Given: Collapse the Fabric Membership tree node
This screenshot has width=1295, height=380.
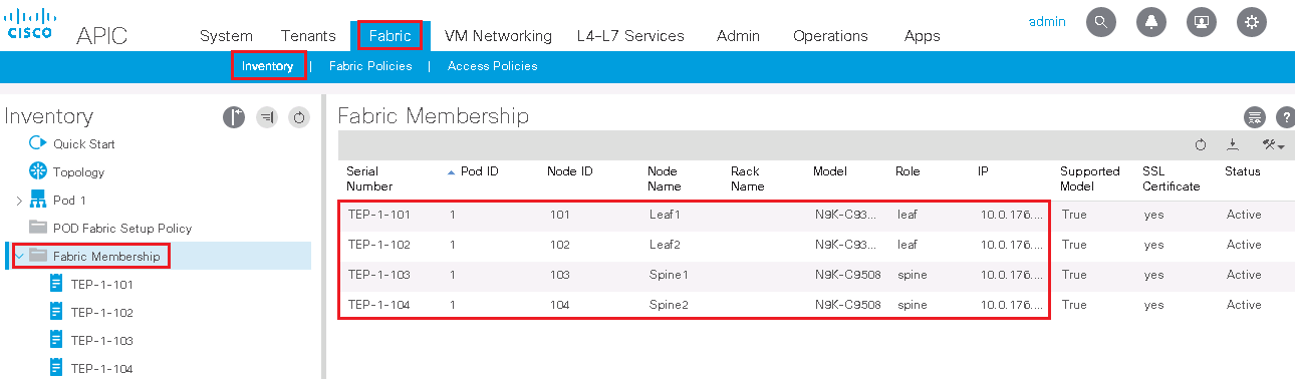Looking at the screenshot, I should coord(19,256).
